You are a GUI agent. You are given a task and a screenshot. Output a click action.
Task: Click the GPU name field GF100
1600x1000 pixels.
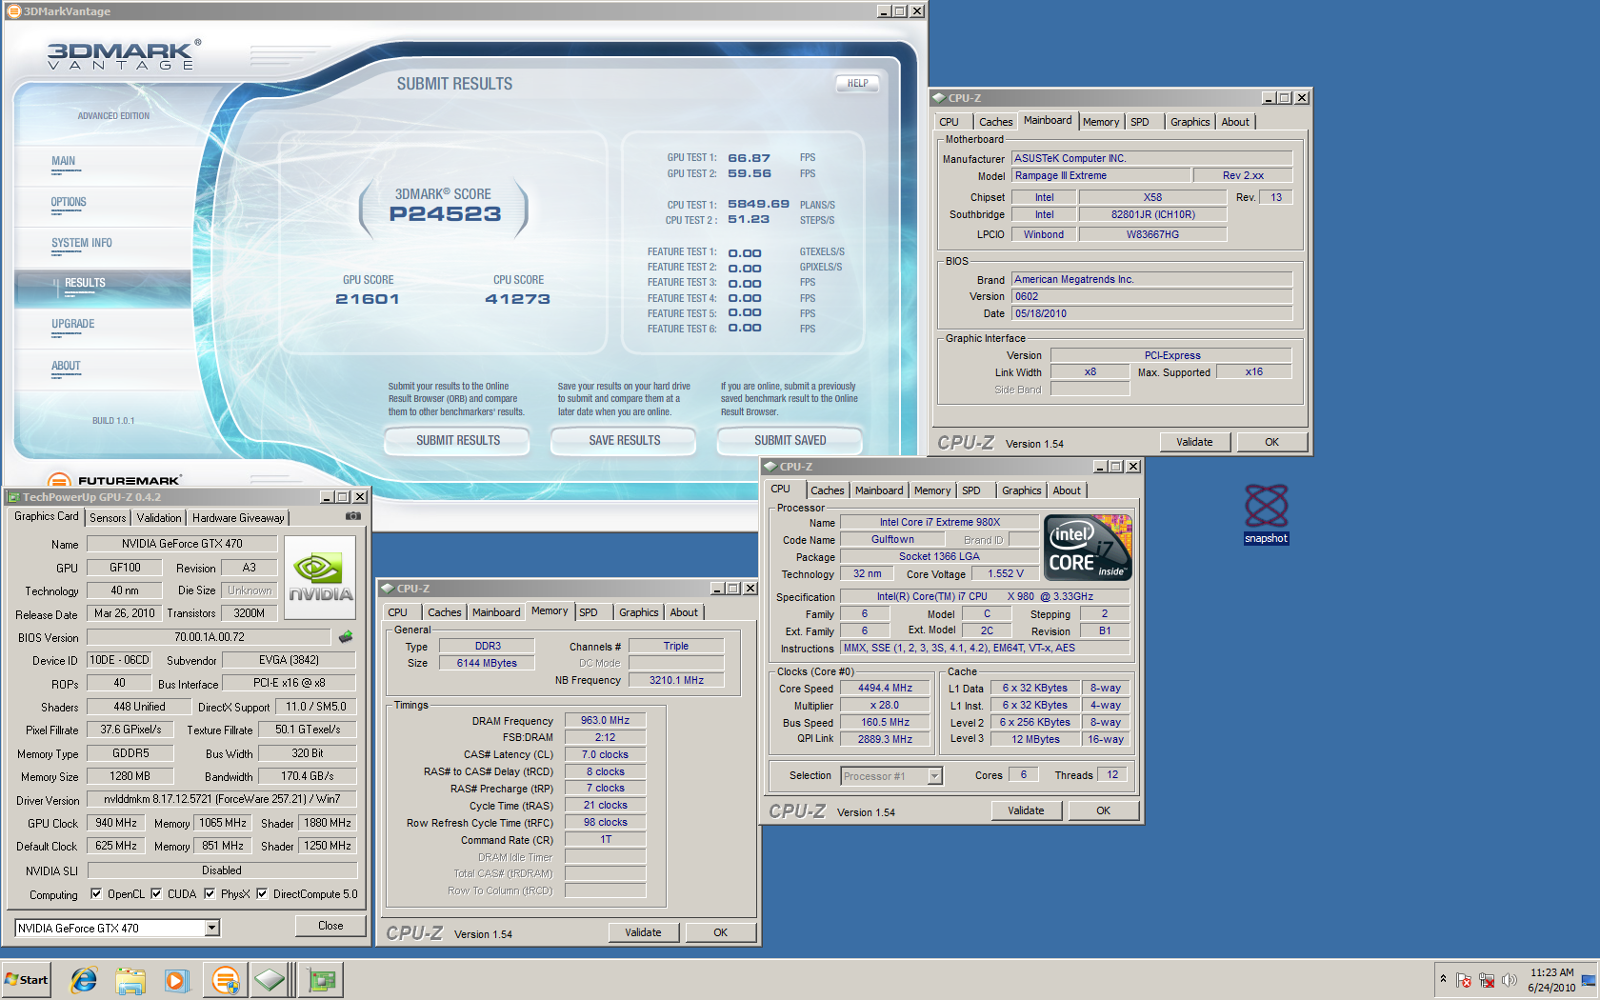pos(125,567)
